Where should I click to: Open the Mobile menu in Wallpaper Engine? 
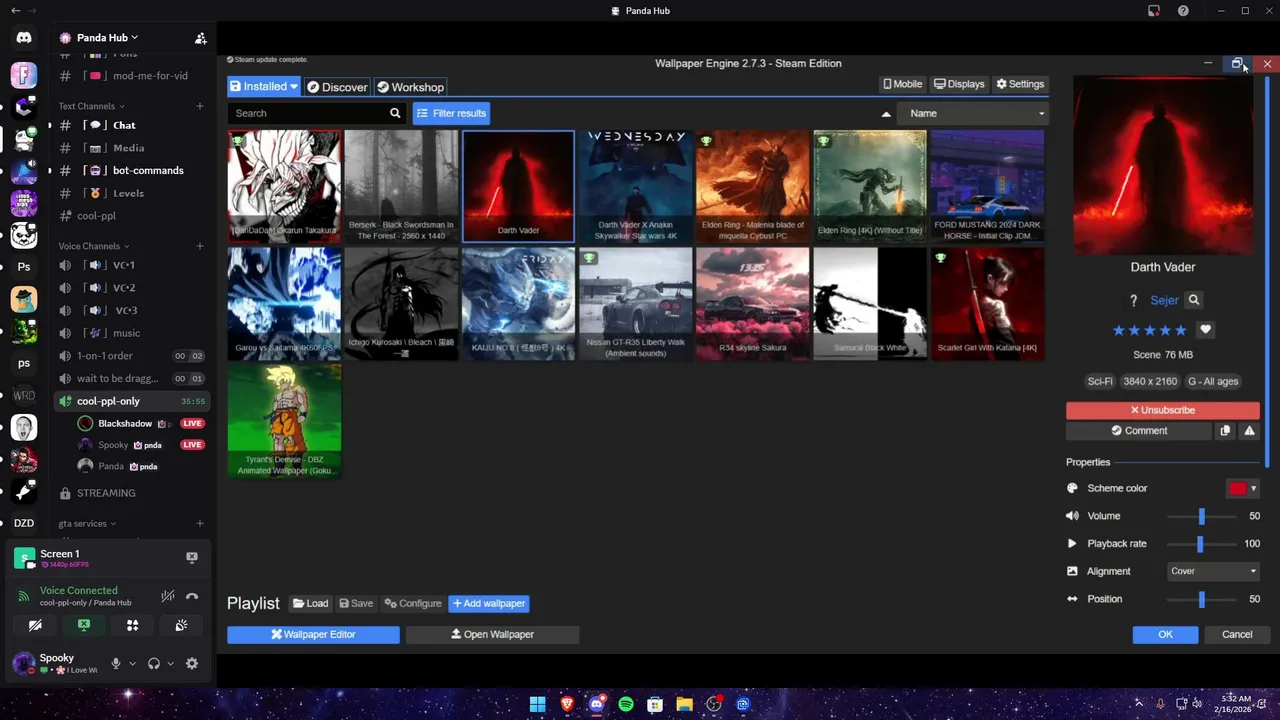point(902,84)
